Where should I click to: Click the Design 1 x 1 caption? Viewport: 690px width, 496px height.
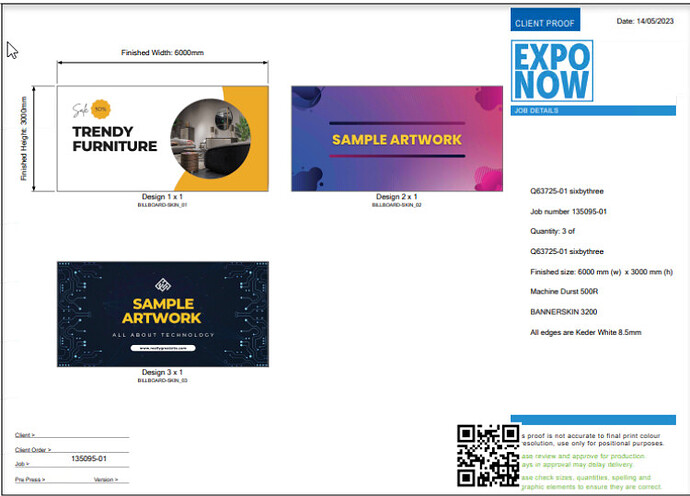(x=162, y=197)
